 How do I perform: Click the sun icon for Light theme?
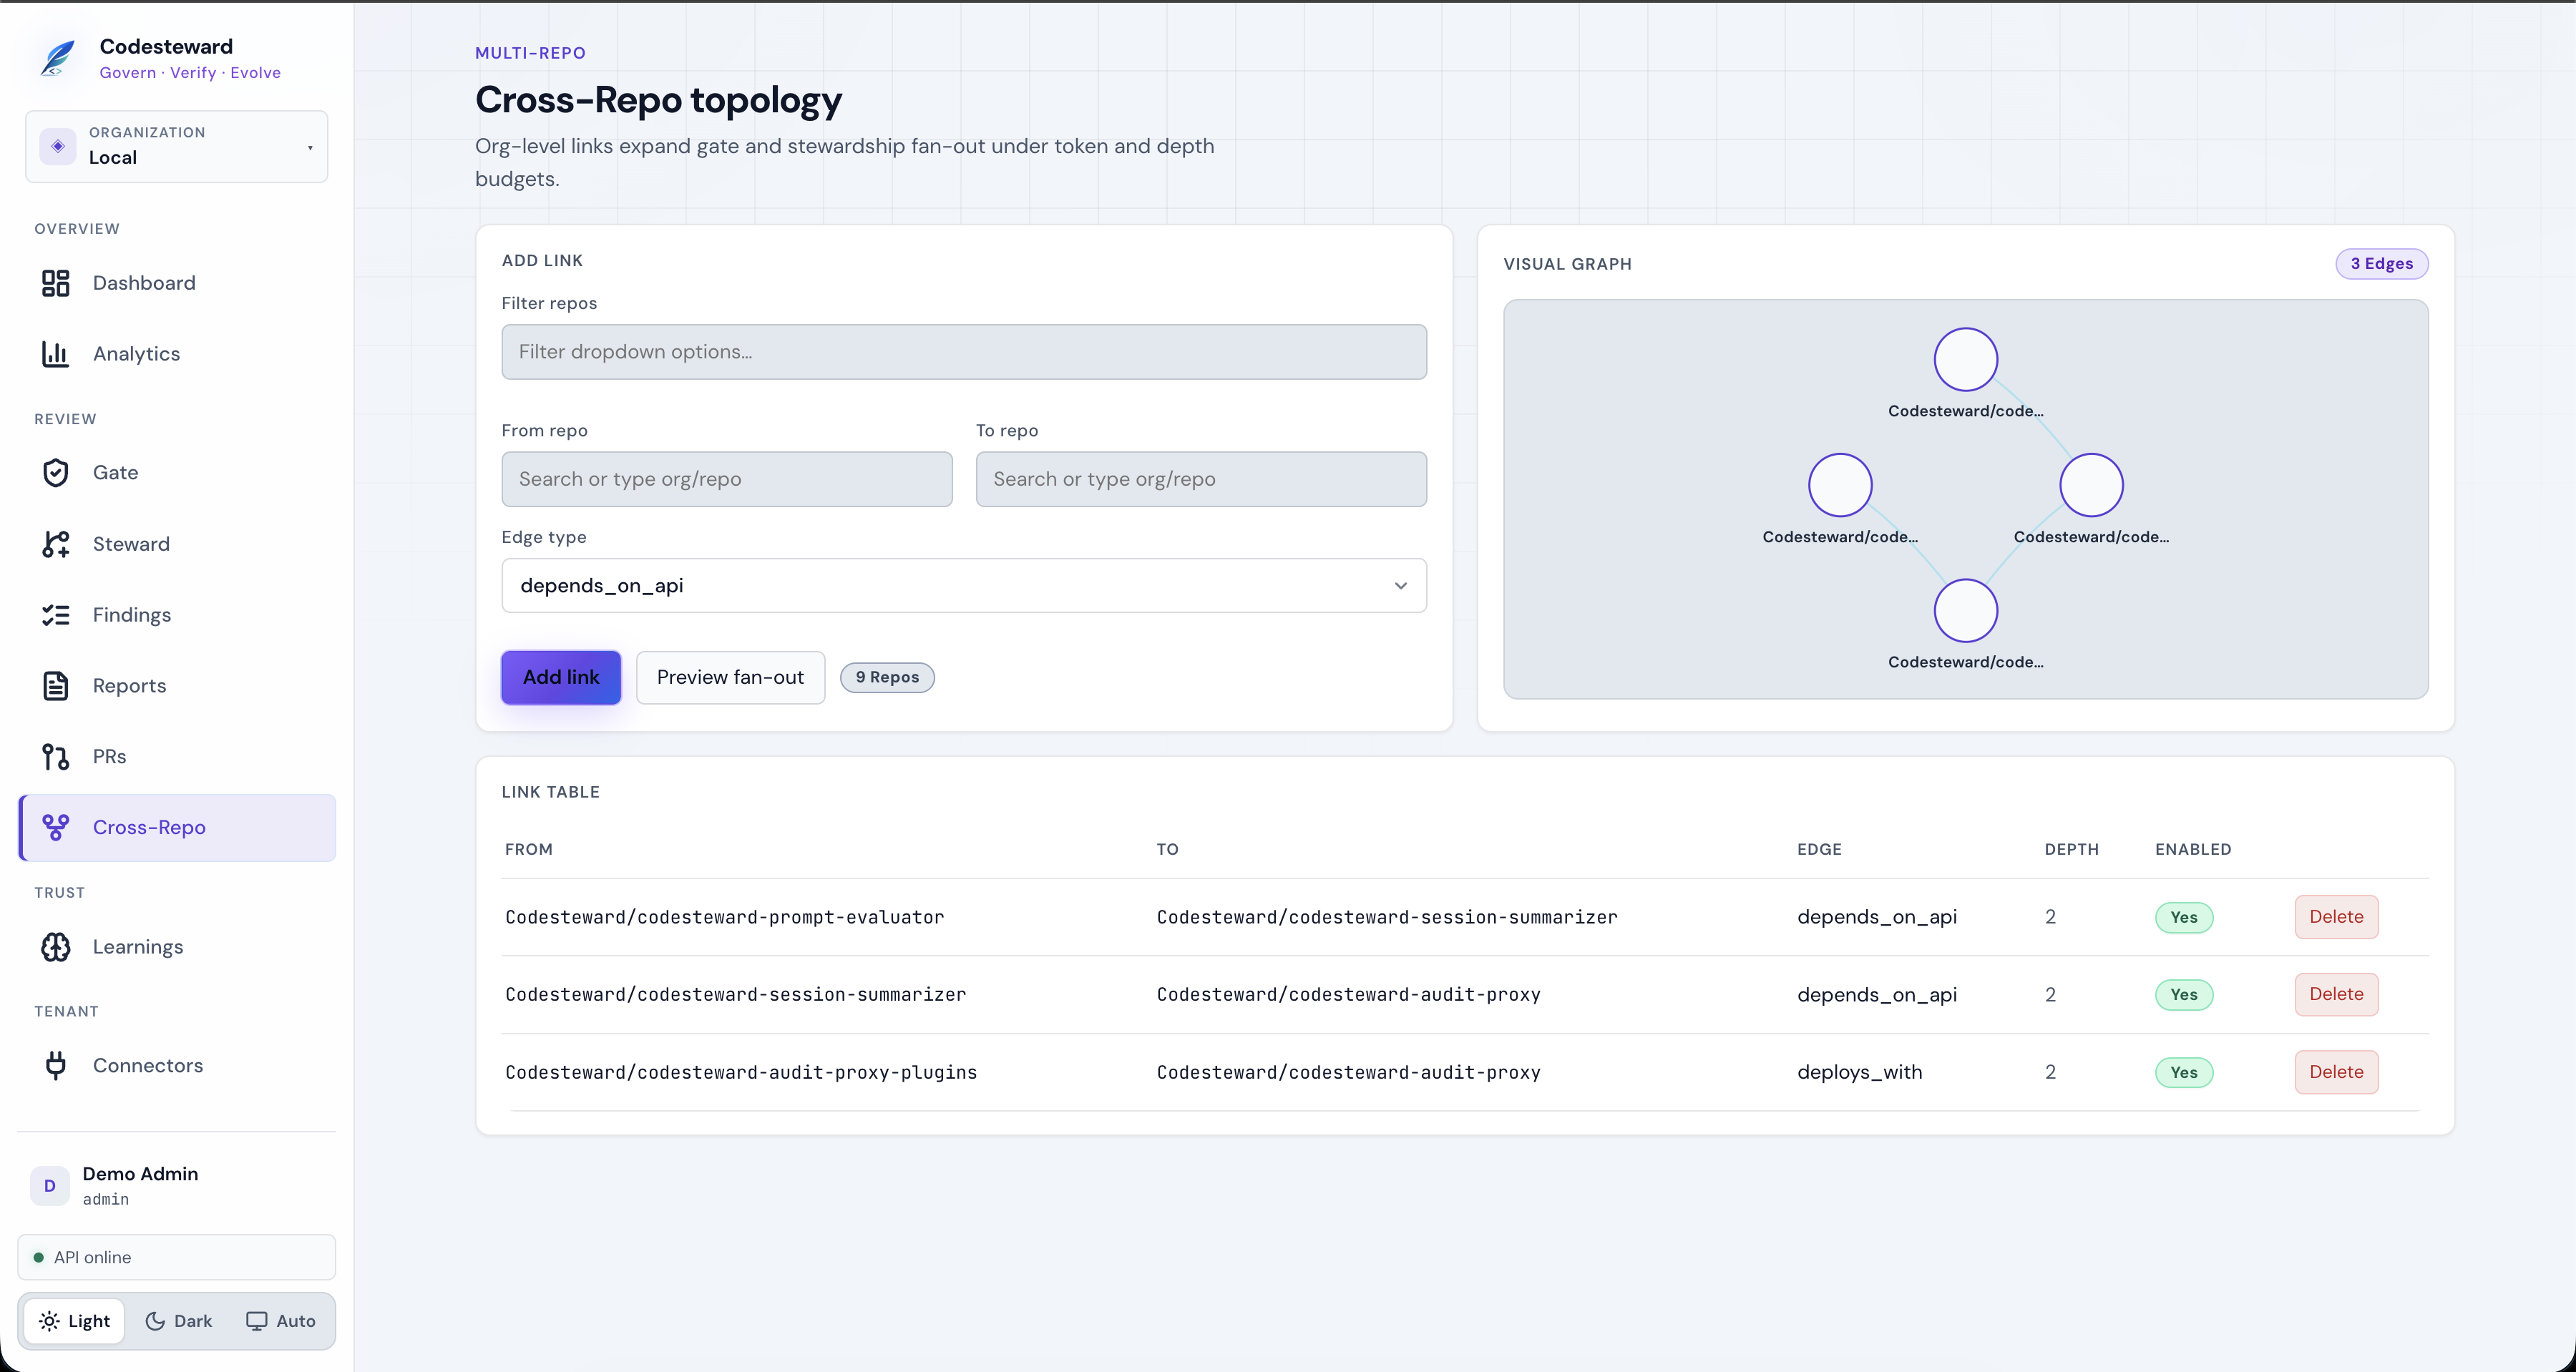coord(49,1321)
